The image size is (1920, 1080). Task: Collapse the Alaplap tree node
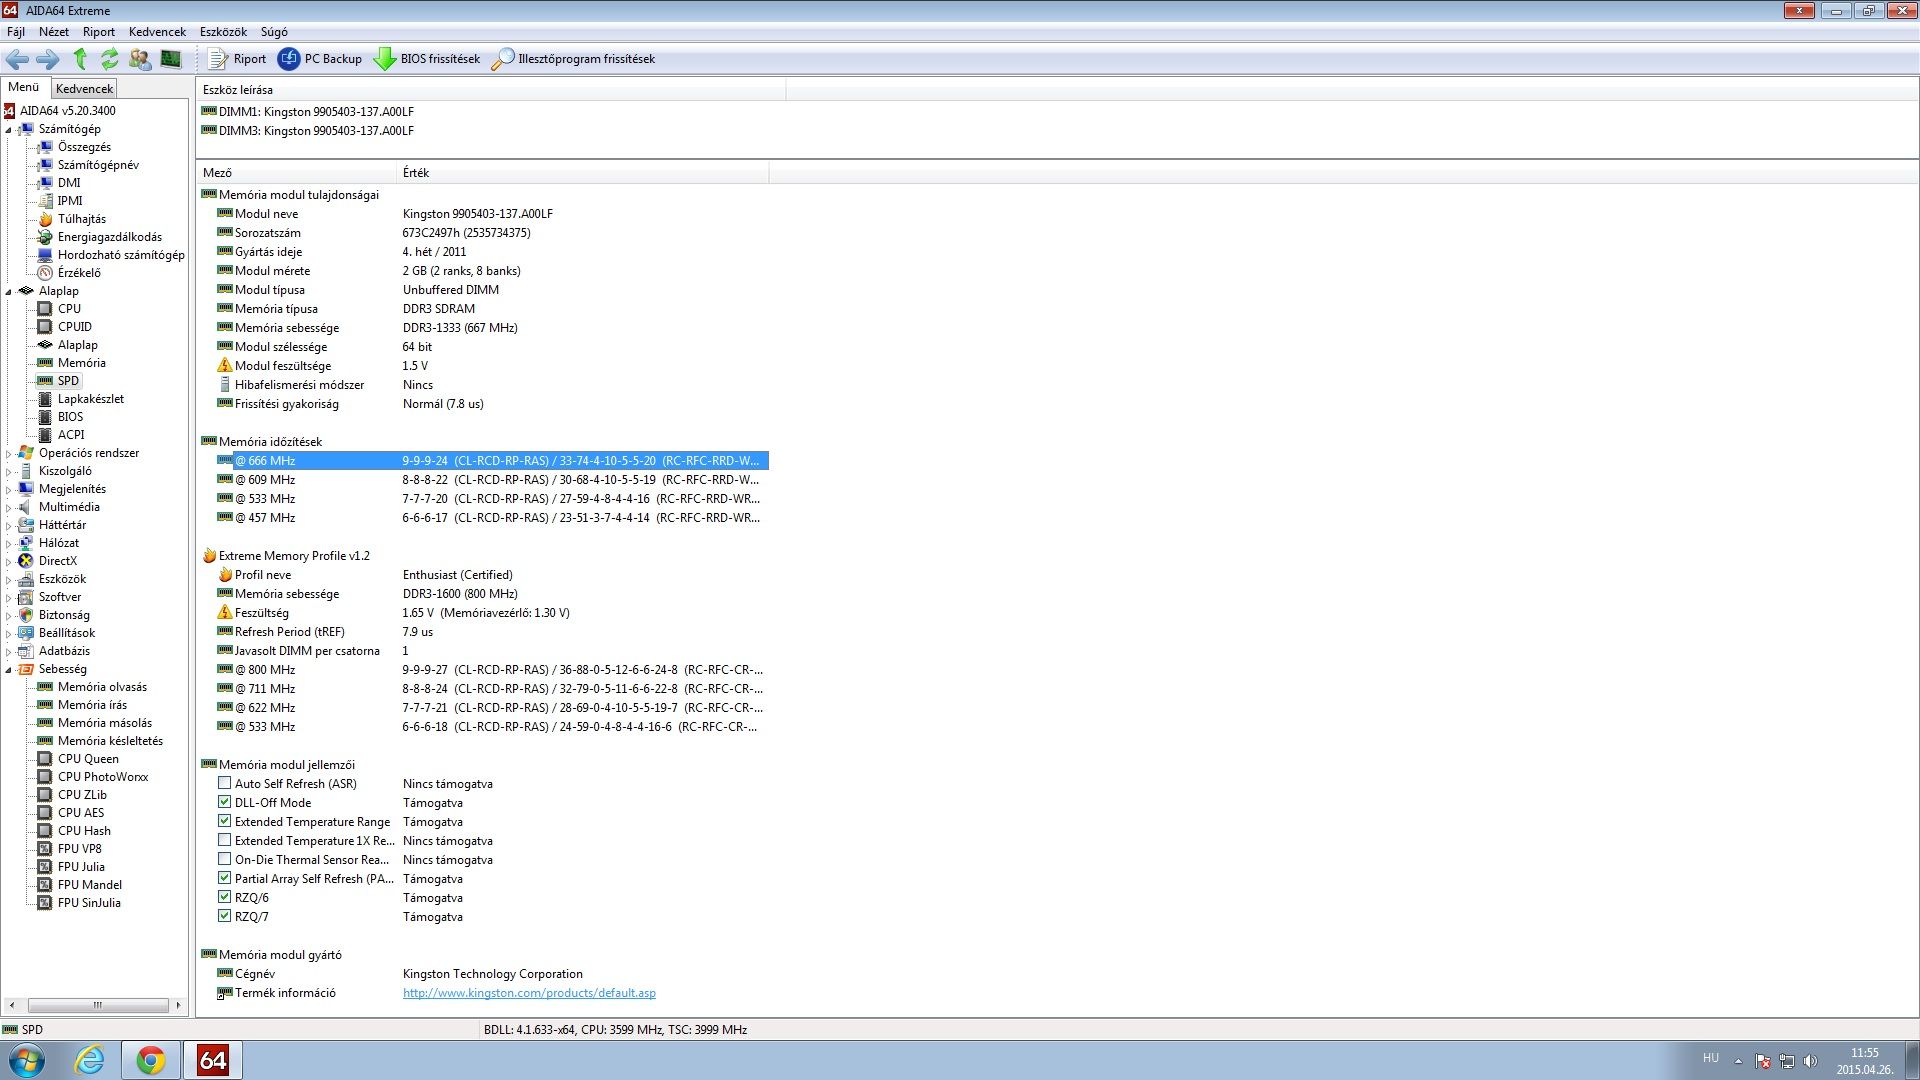(x=9, y=292)
